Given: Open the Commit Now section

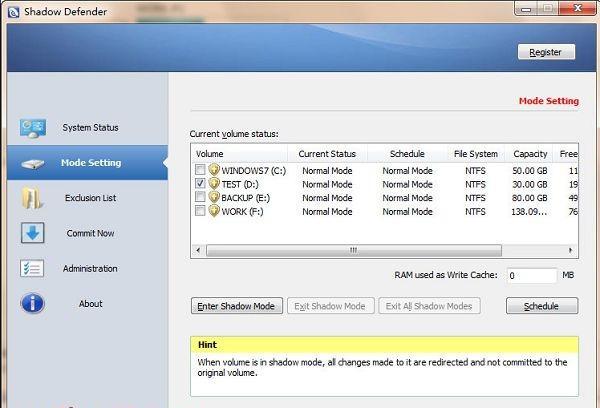Looking at the screenshot, I should (87, 233).
